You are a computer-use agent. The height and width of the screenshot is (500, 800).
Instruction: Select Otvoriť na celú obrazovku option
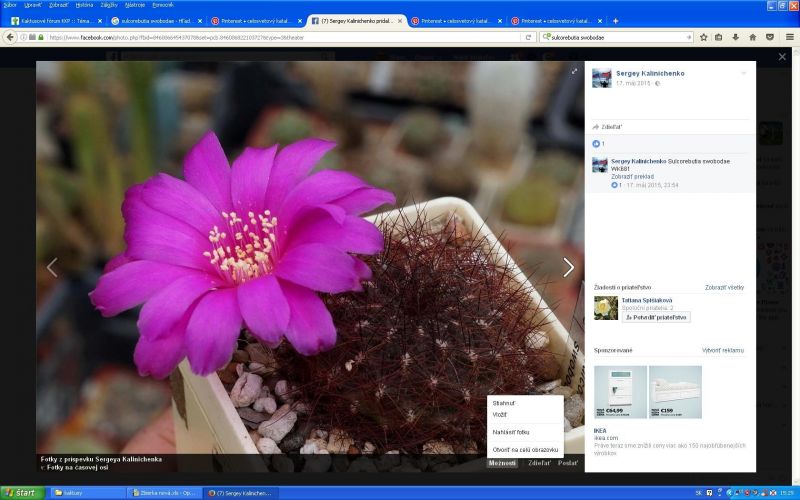coord(525,450)
